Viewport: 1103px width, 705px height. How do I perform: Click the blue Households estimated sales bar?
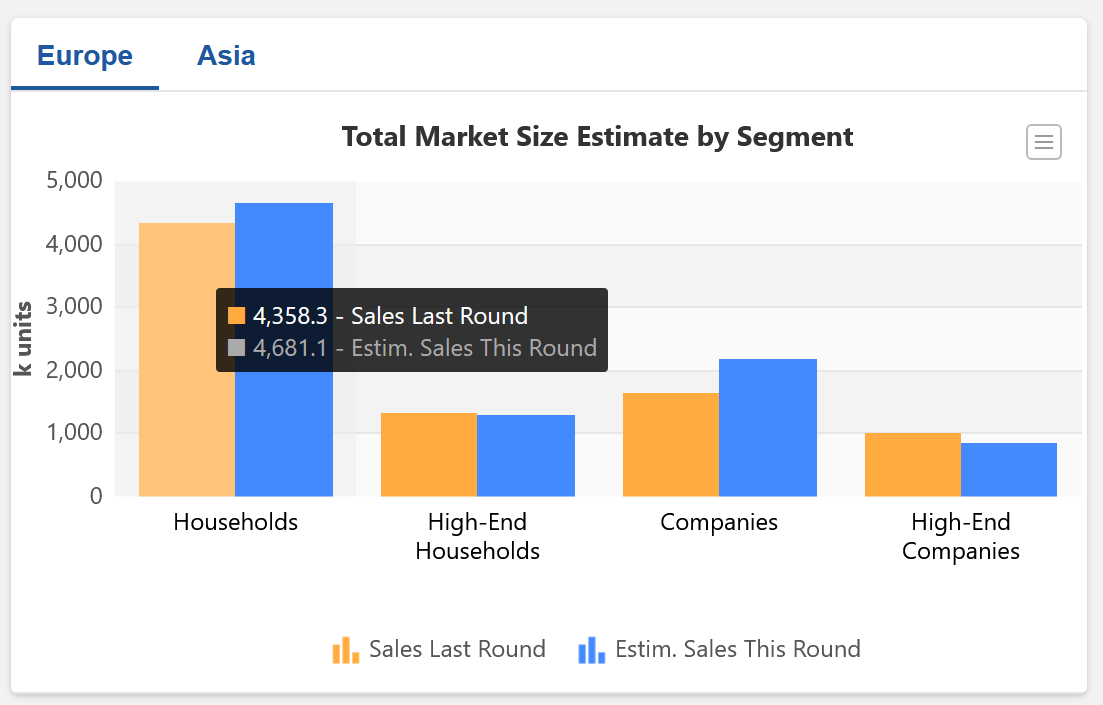(284, 250)
